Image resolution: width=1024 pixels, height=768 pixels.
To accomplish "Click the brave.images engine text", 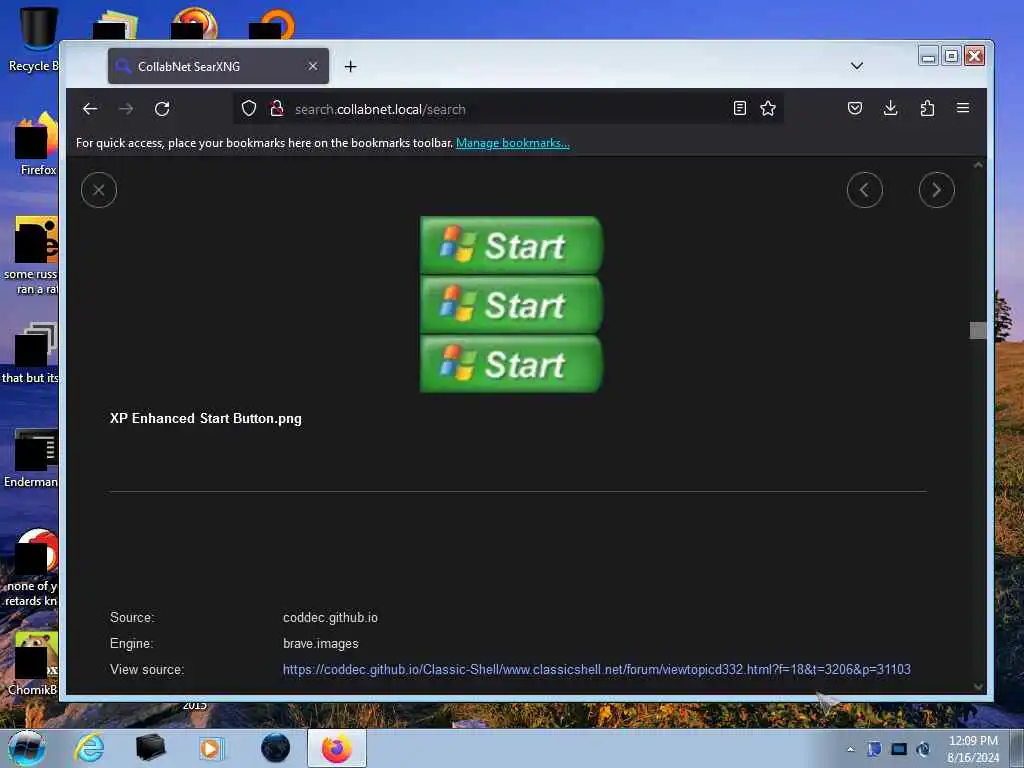I will point(321,644).
